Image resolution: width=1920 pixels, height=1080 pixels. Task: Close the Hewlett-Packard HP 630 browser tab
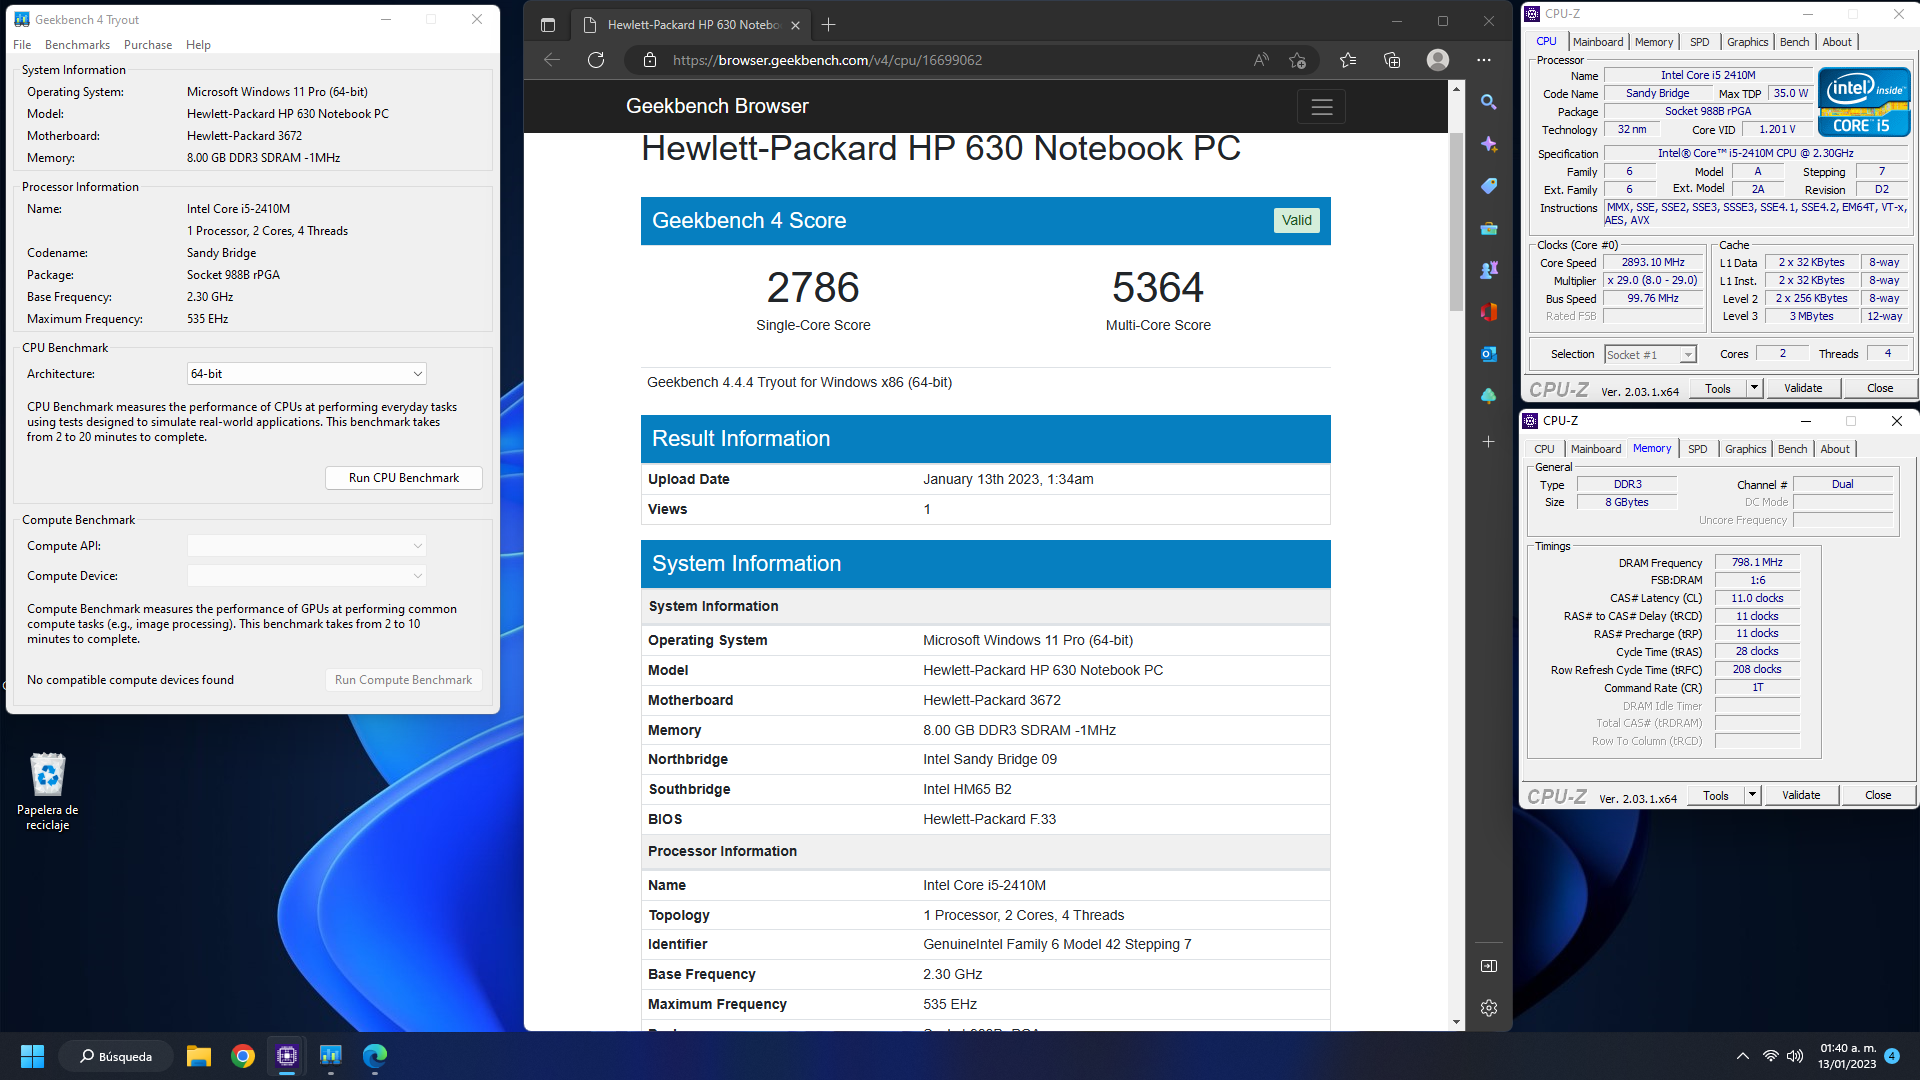795,25
